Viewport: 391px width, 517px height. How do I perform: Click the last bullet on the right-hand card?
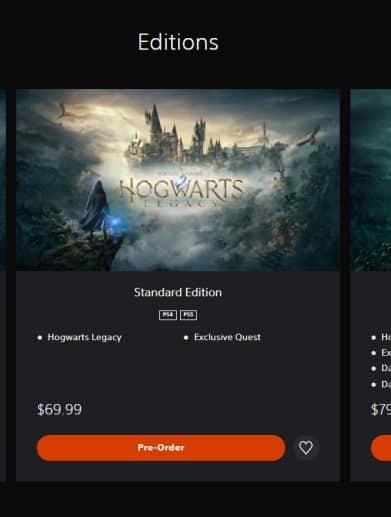point(381,384)
